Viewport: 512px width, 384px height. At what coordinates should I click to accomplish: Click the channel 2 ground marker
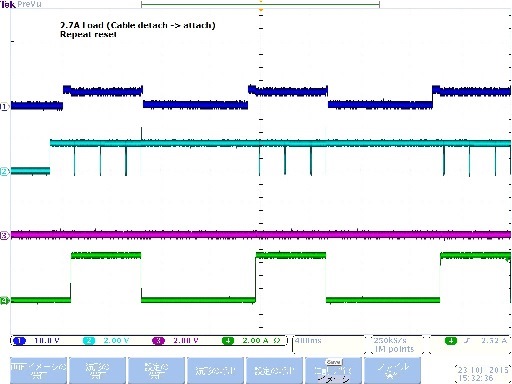pos(4,172)
